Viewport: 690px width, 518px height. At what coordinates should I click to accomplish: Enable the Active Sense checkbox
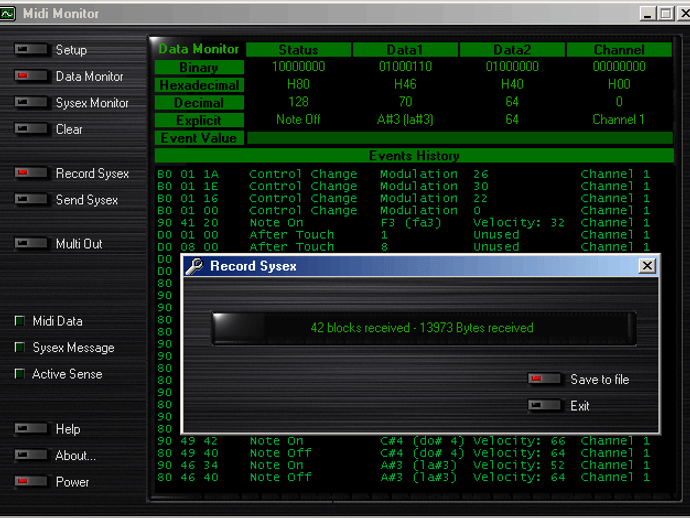pos(19,374)
